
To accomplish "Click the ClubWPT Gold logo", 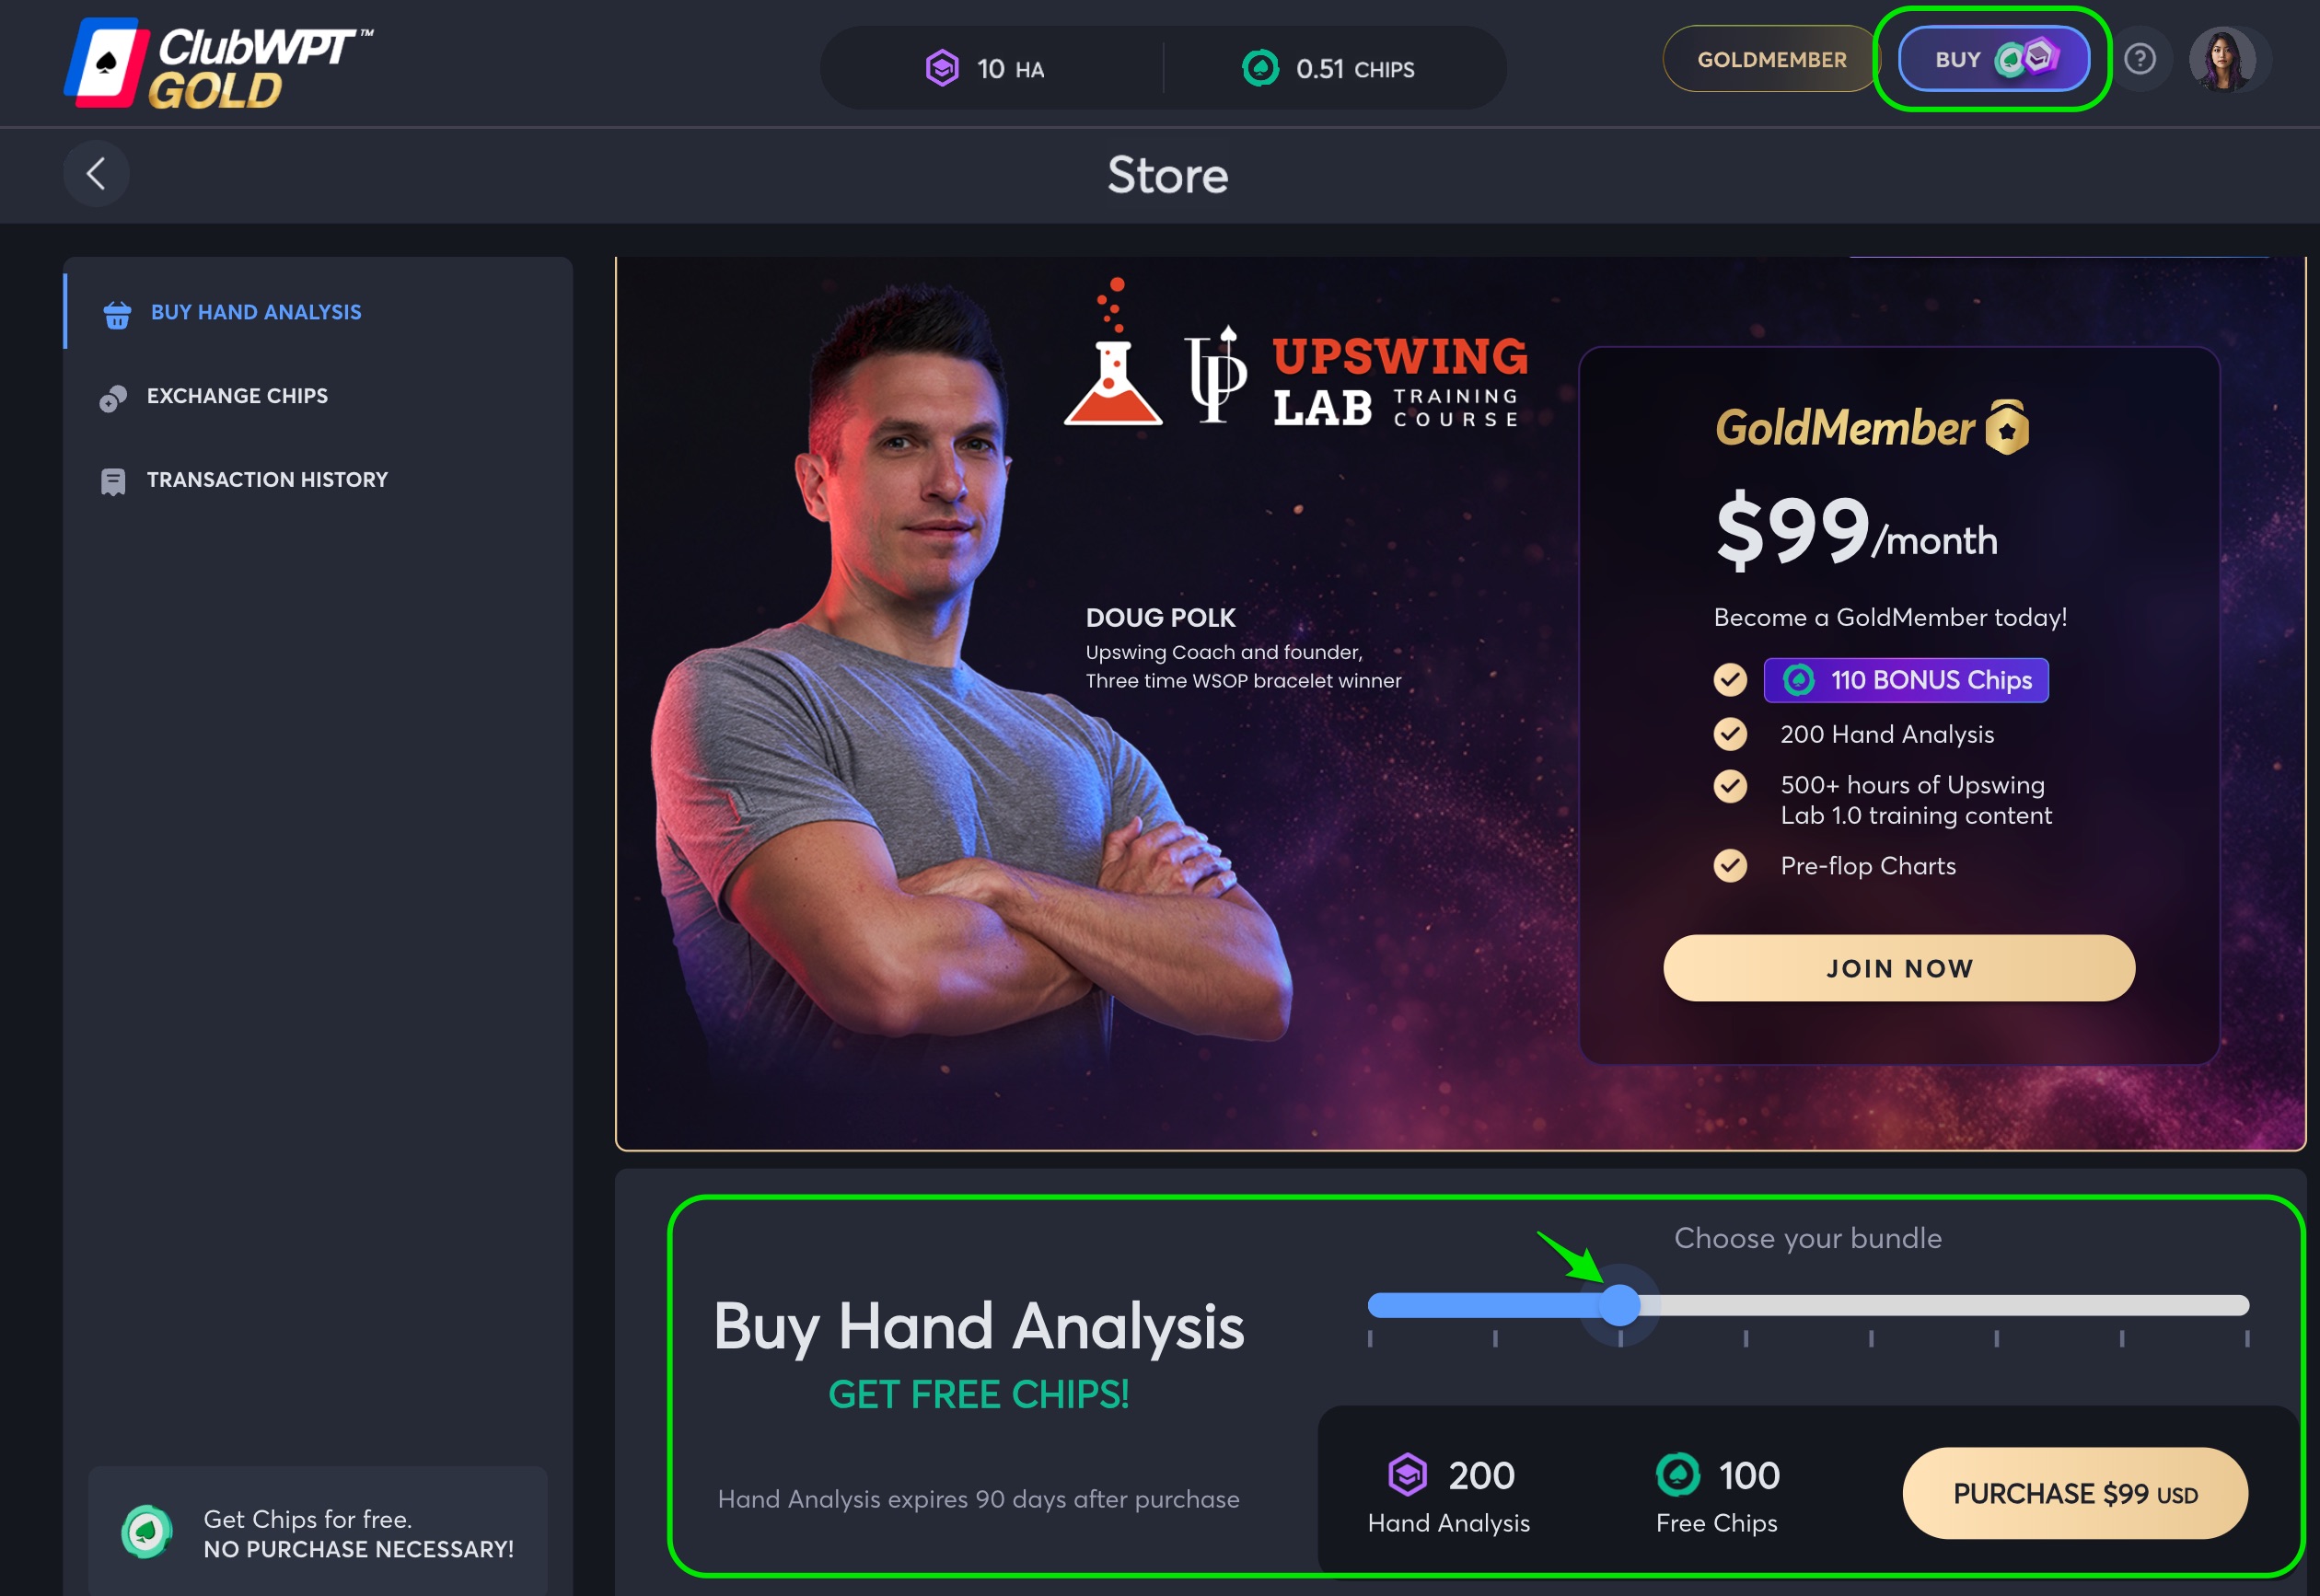I will tap(218, 64).
